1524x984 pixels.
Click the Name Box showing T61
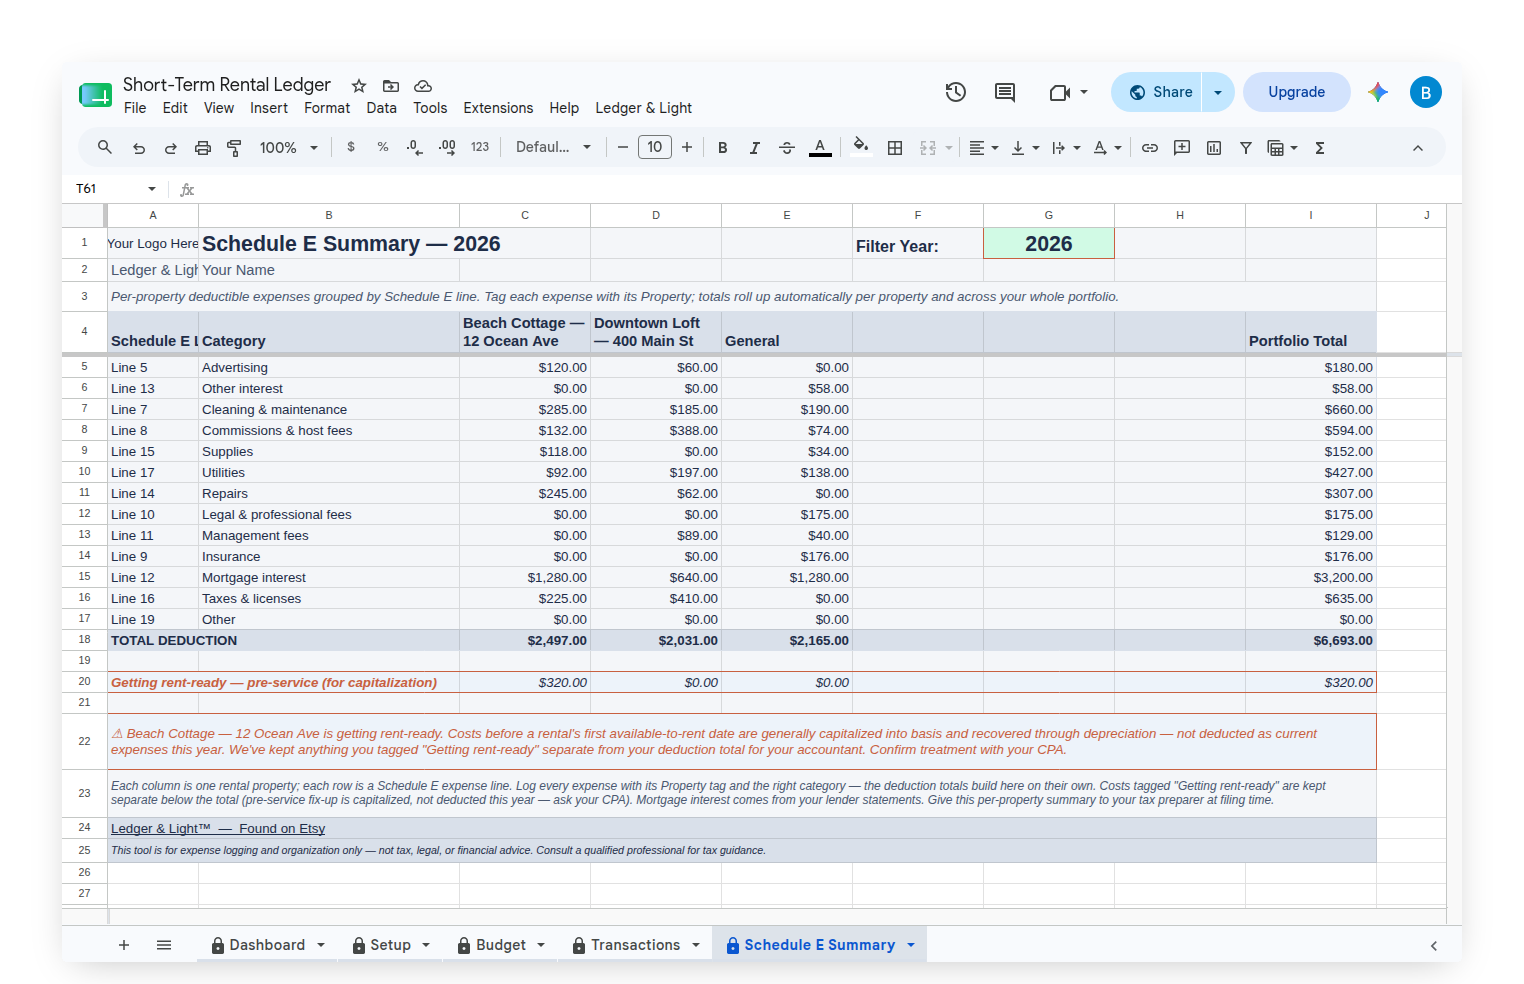116,189
